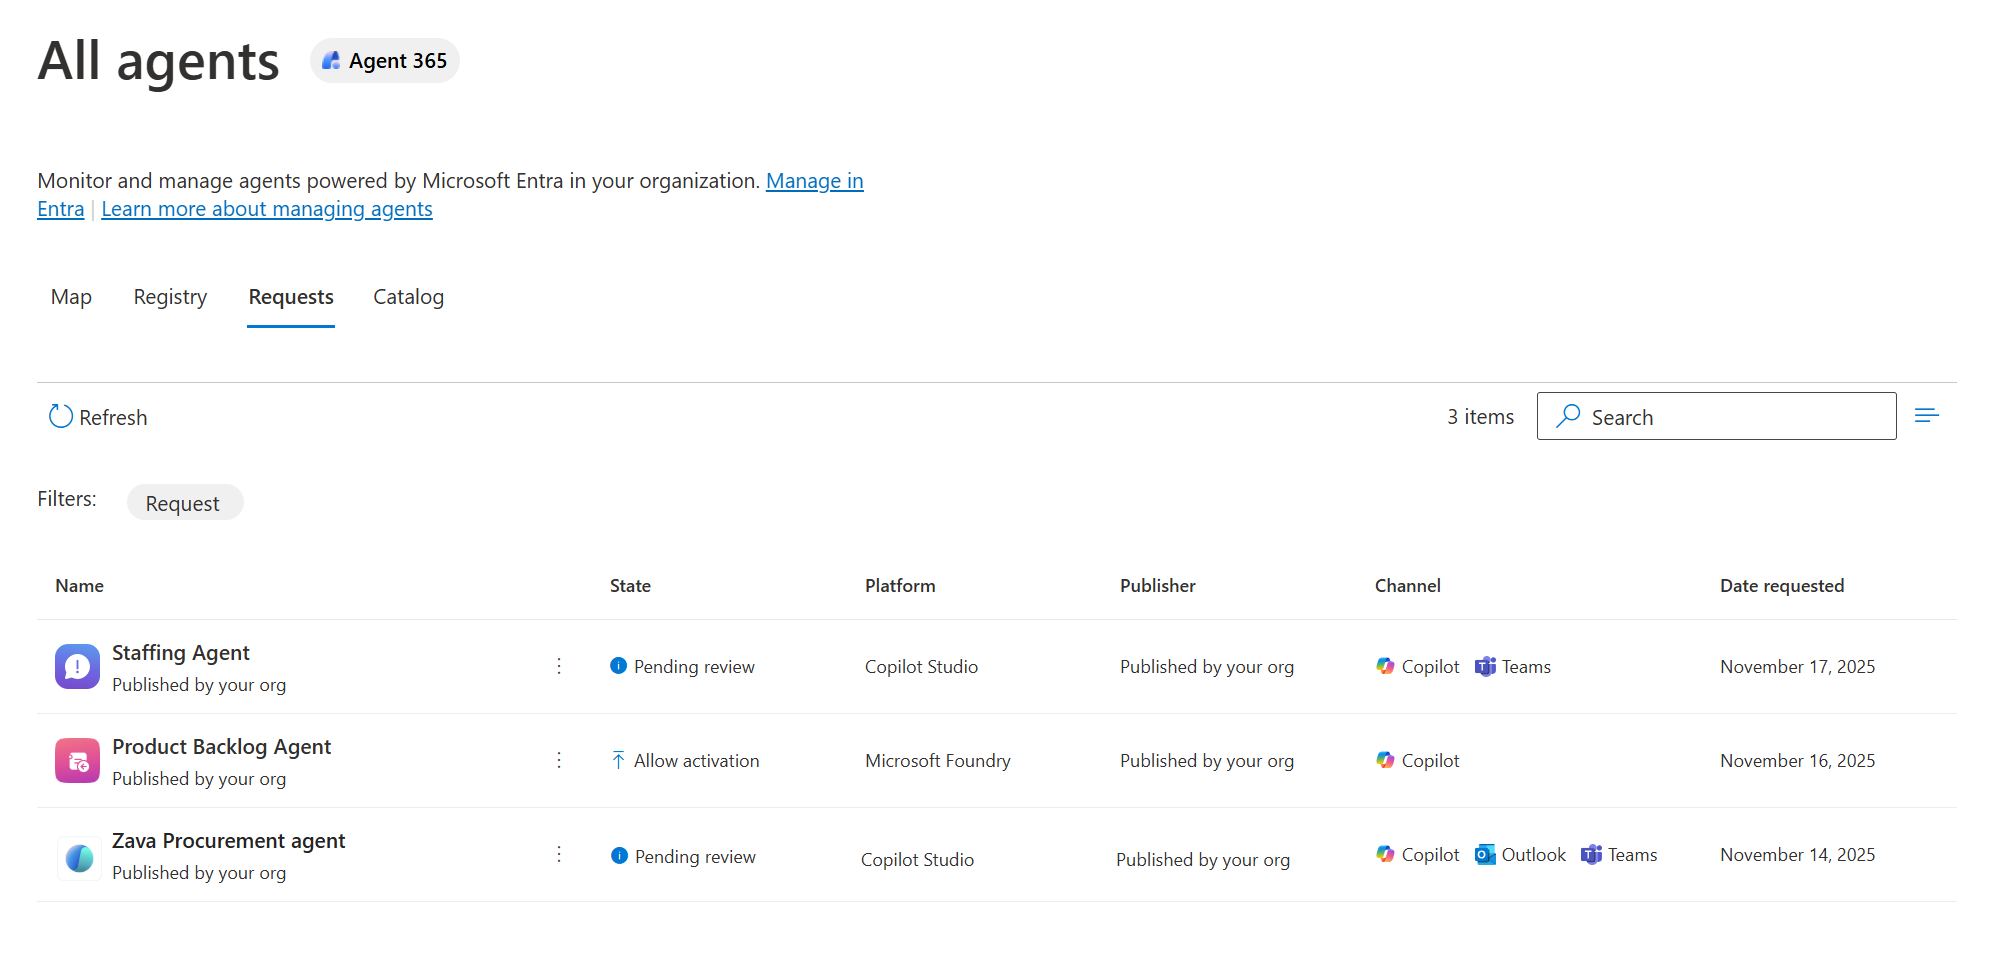Click the Refresh circular arrow icon

61,416
